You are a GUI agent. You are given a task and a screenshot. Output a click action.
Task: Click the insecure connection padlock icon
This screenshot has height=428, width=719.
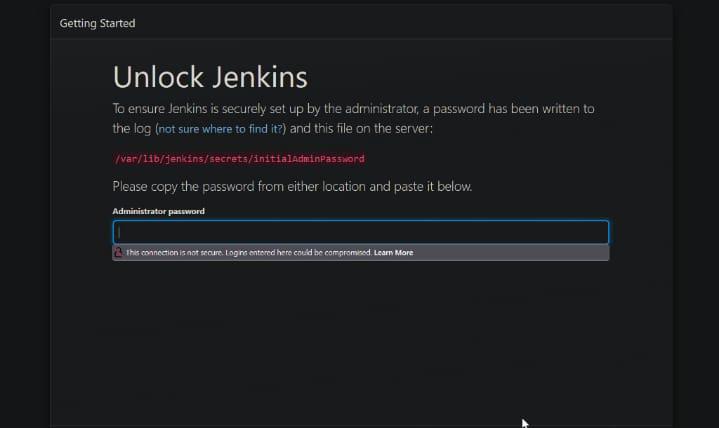tap(118, 253)
